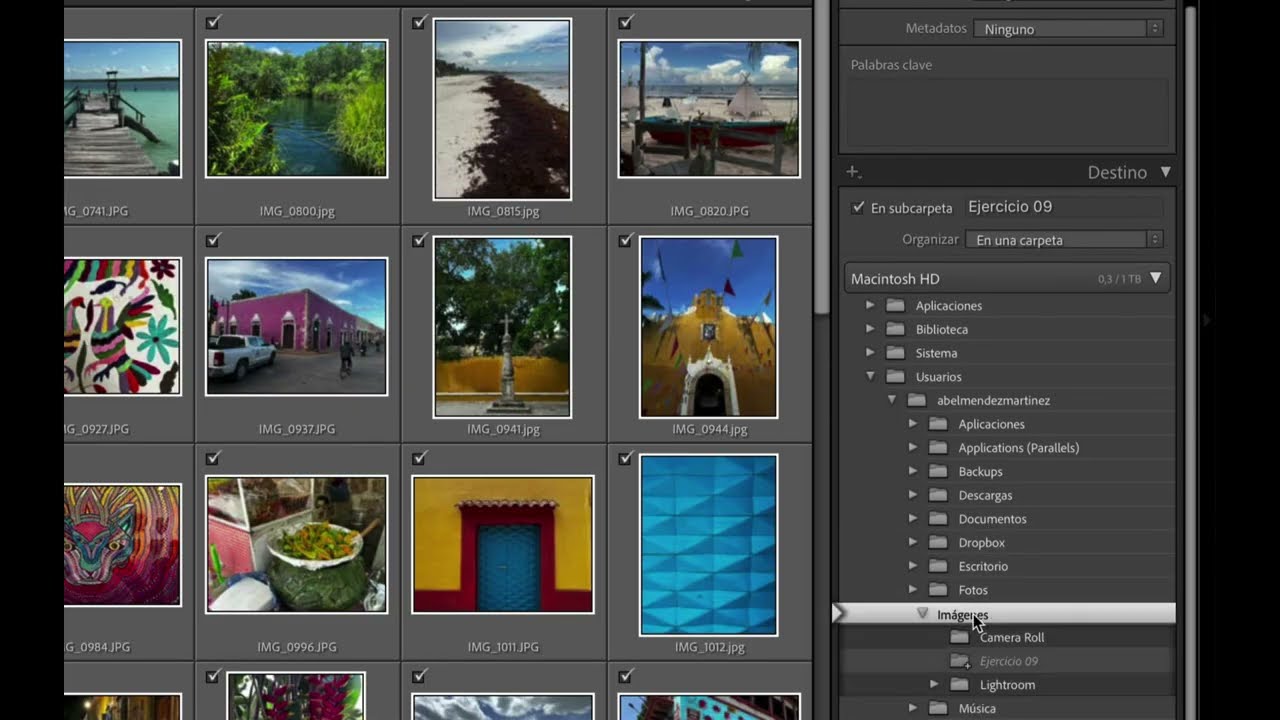This screenshot has width=1280, height=720.
Task: Expand the Música folder arrow
Action: click(x=912, y=708)
